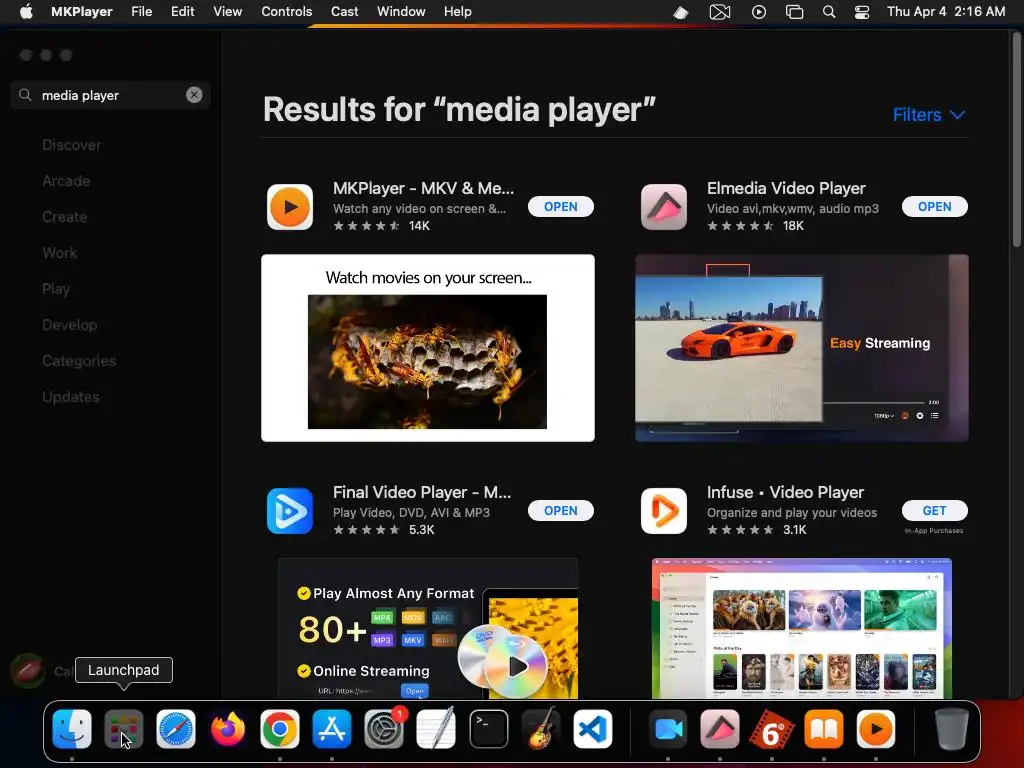Open Control Center in menu bar
This screenshot has width=1024, height=768.
(862, 12)
